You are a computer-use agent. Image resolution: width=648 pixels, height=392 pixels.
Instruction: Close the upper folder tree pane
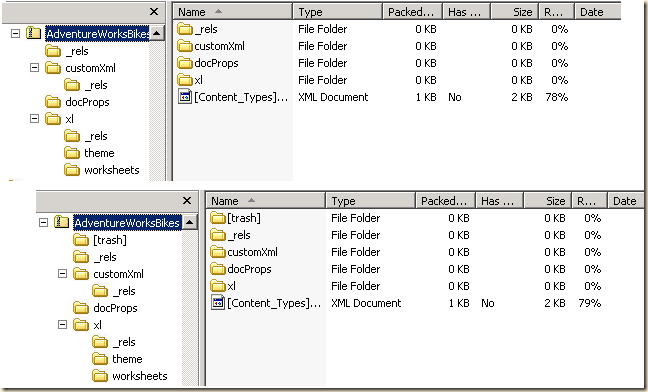click(x=154, y=12)
